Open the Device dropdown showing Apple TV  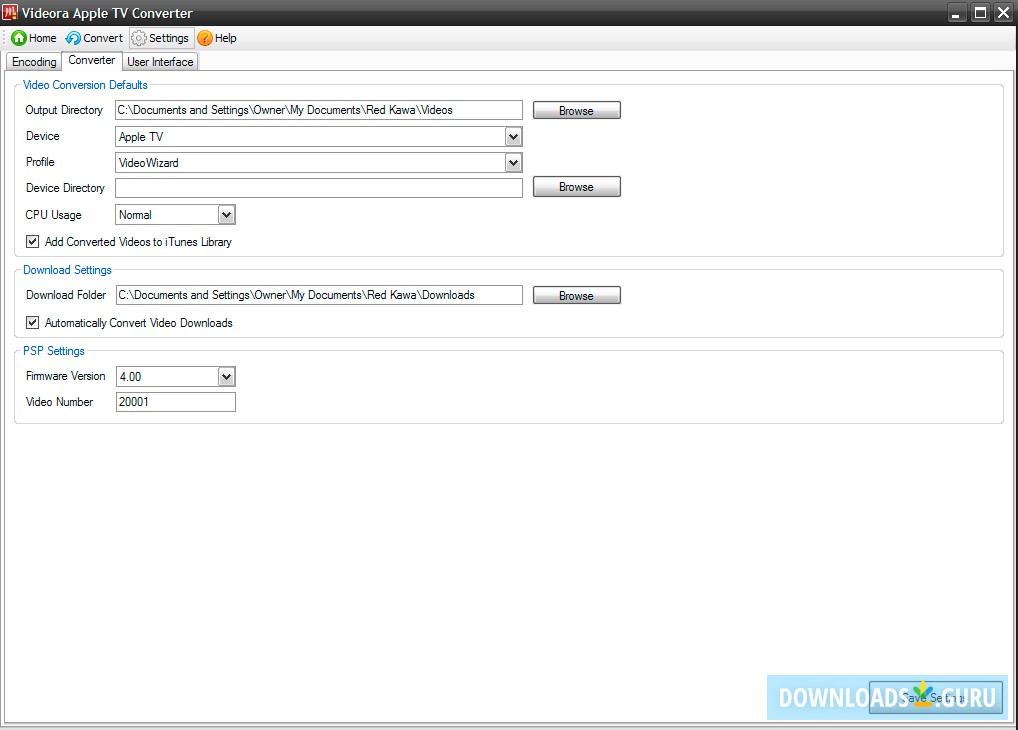(514, 136)
